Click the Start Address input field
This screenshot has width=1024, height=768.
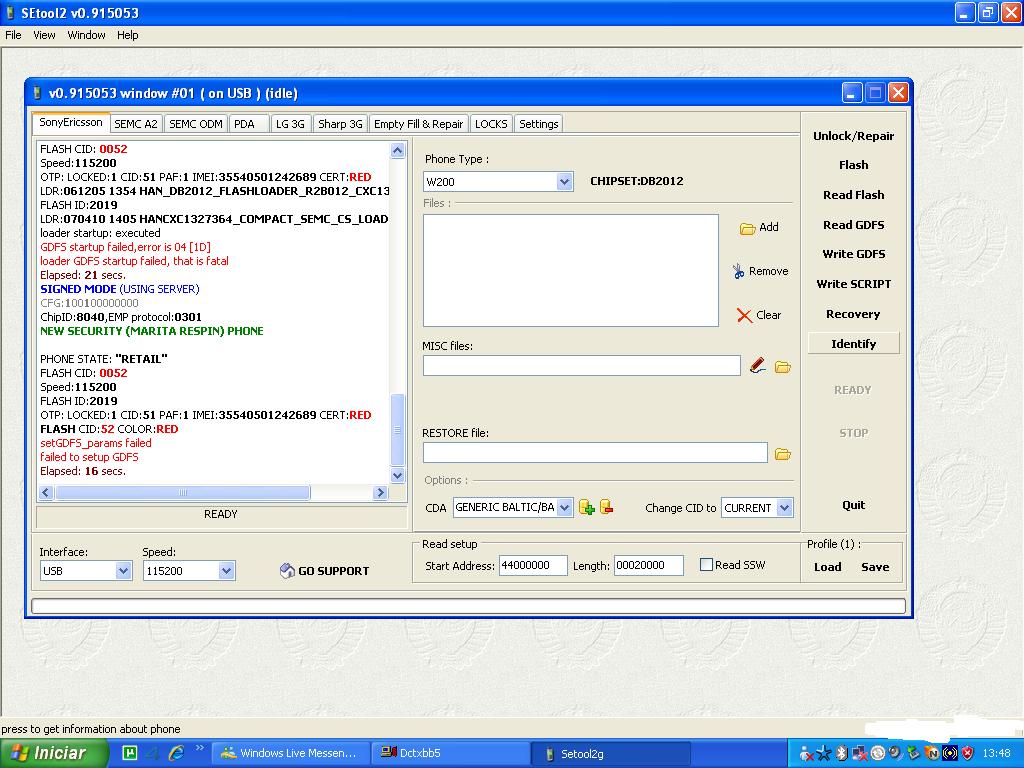click(533, 566)
